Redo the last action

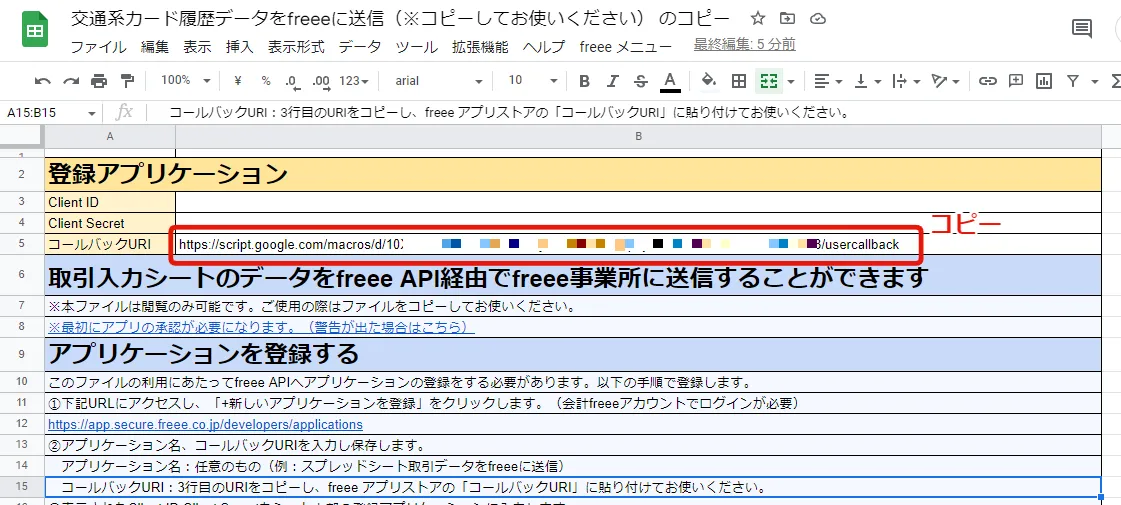point(71,81)
